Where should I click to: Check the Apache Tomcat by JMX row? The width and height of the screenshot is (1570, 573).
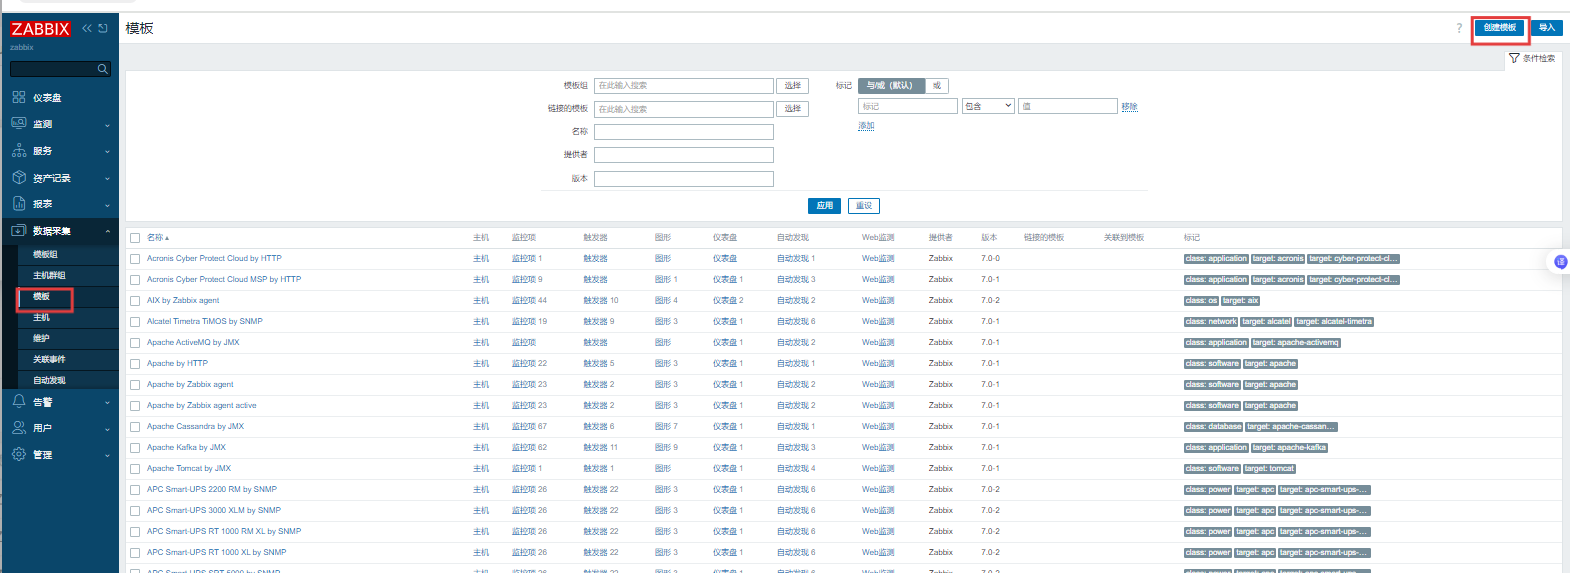pyautogui.click(x=135, y=469)
